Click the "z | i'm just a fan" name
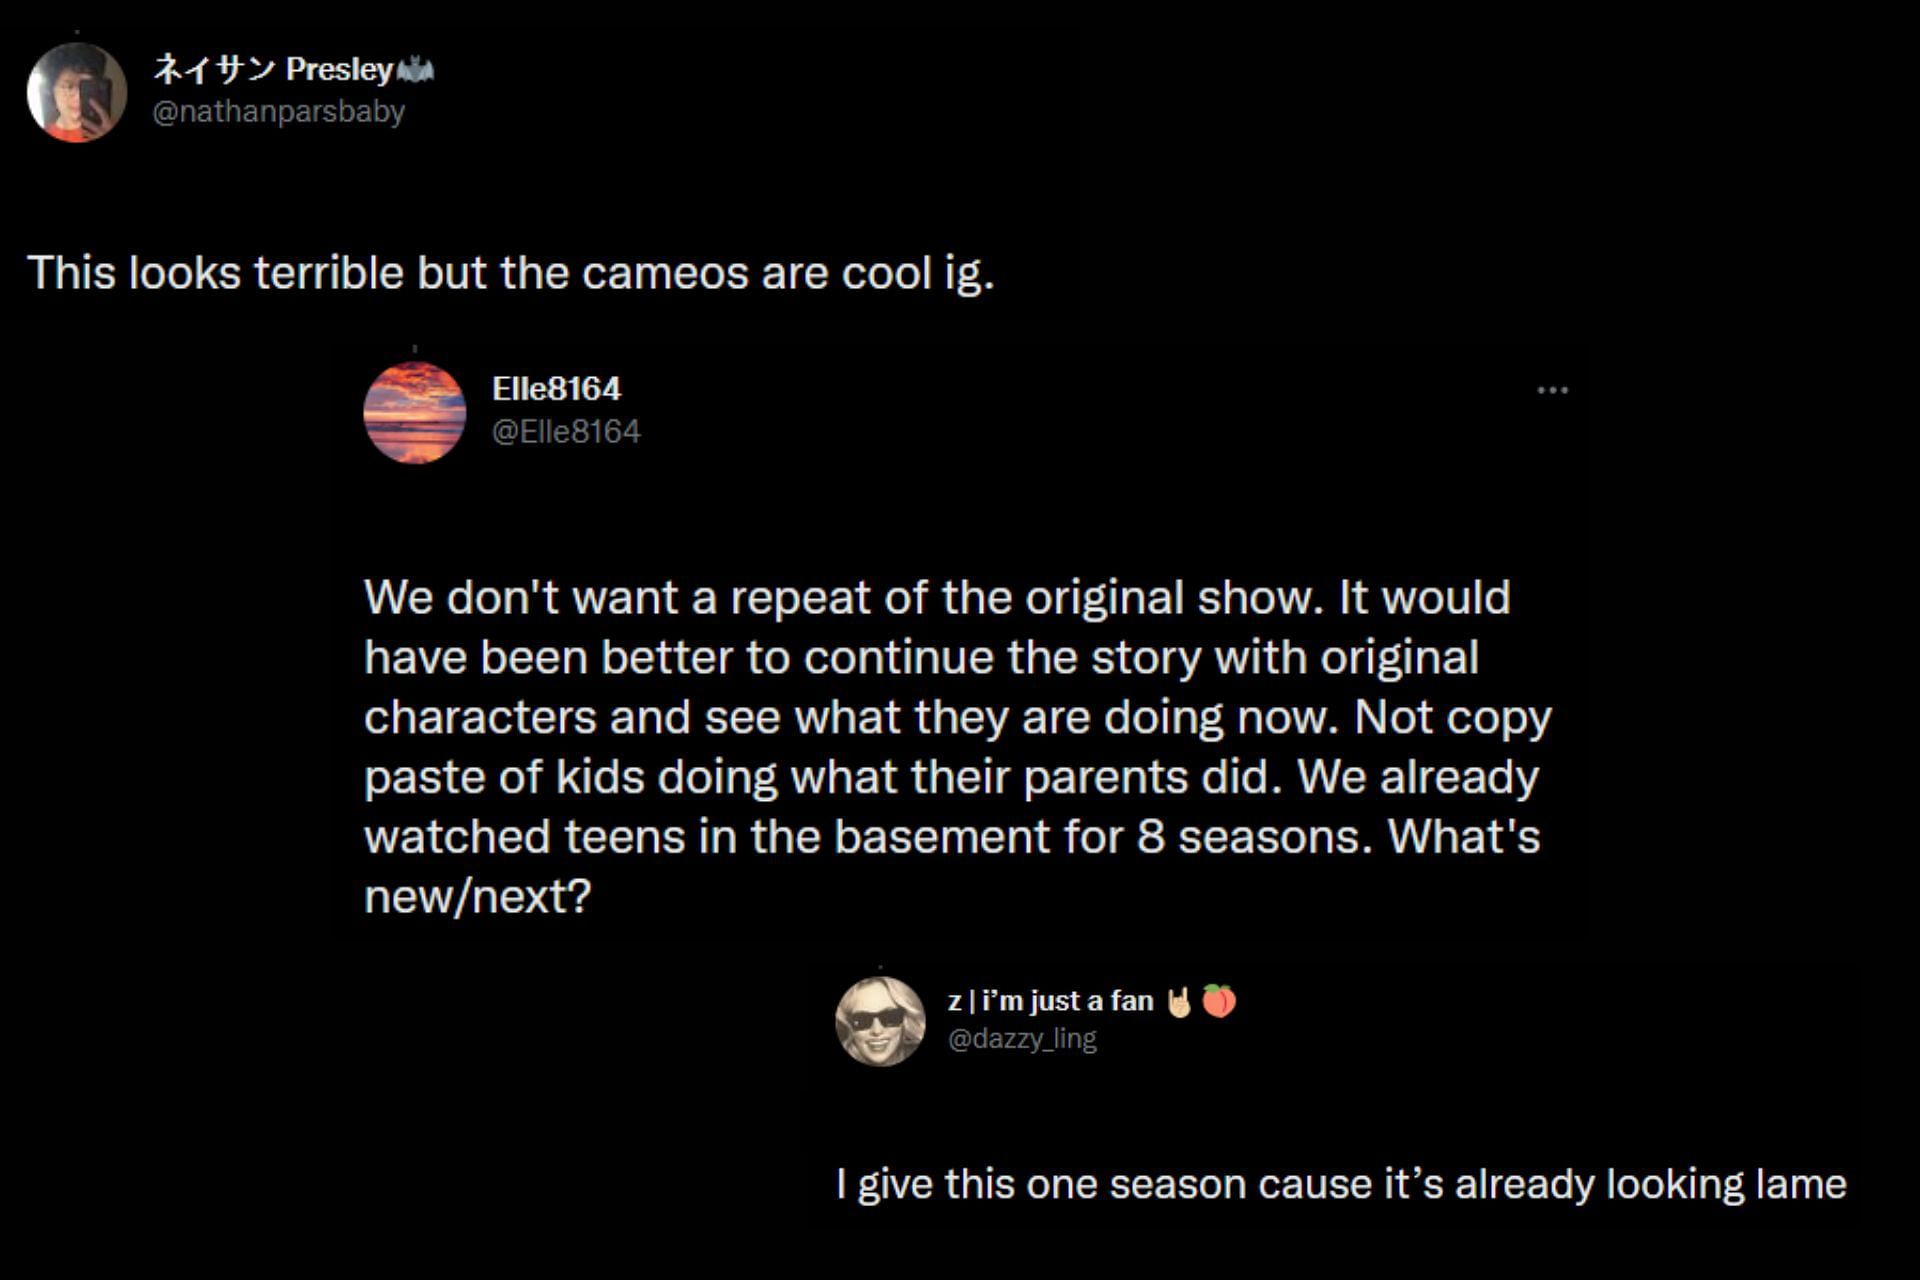 pos(1050,1001)
